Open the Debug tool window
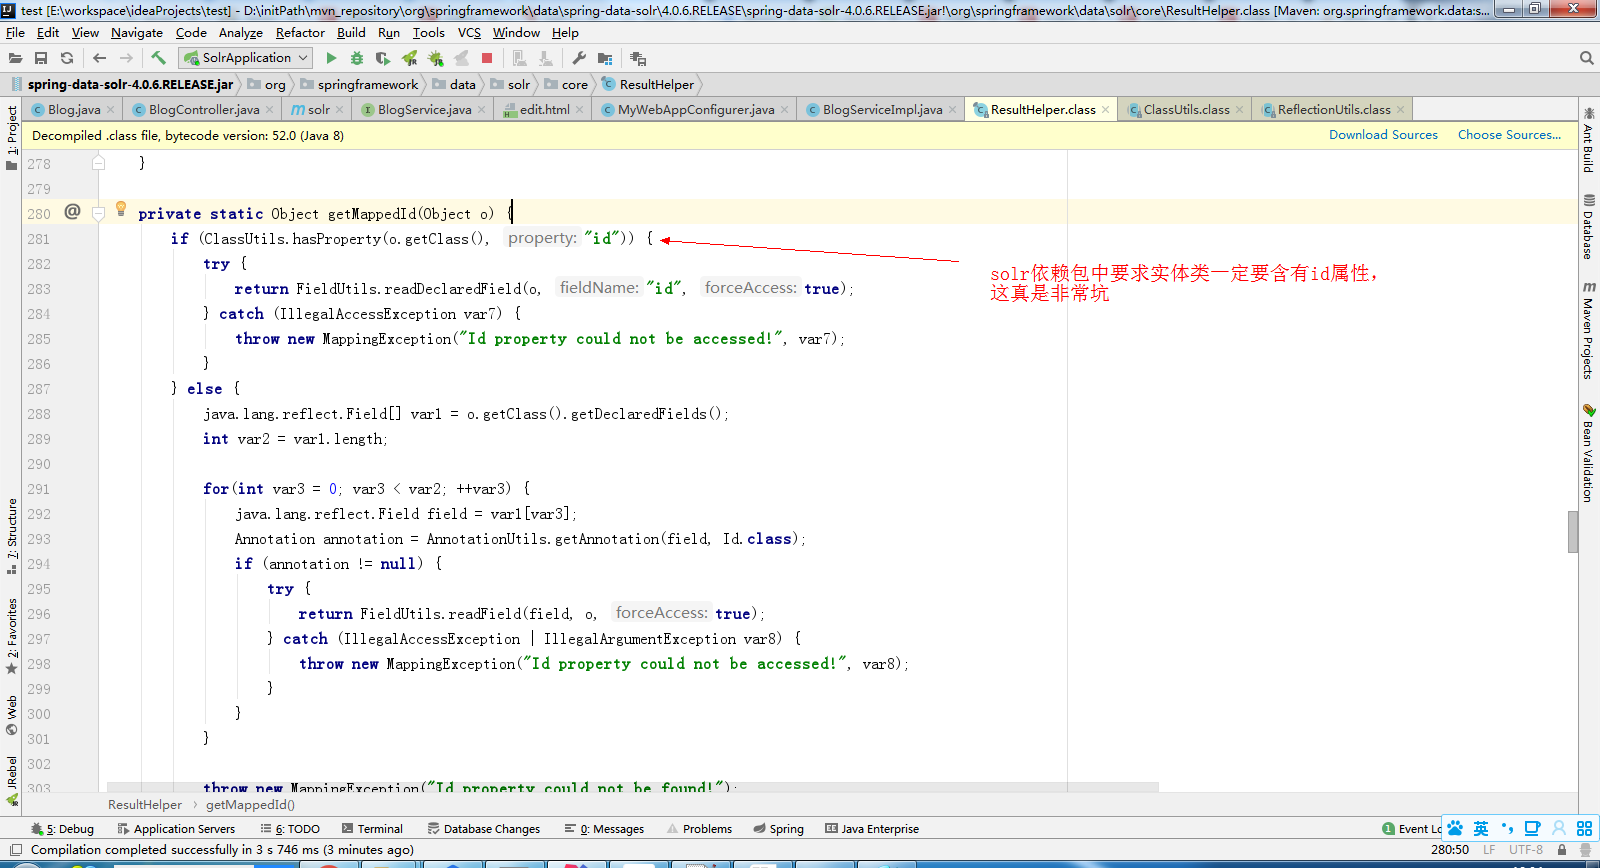 click(62, 829)
